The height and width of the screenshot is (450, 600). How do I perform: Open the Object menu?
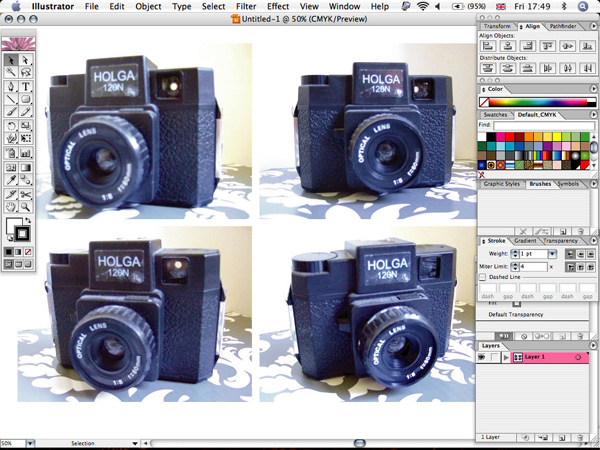coord(148,6)
